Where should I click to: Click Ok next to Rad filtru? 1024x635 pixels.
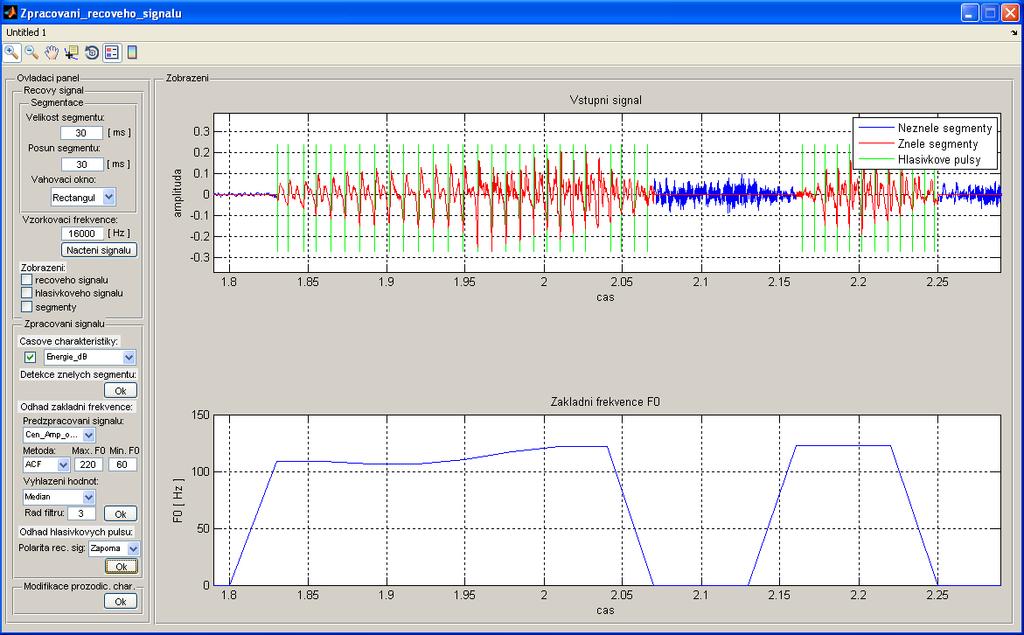[x=121, y=513]
